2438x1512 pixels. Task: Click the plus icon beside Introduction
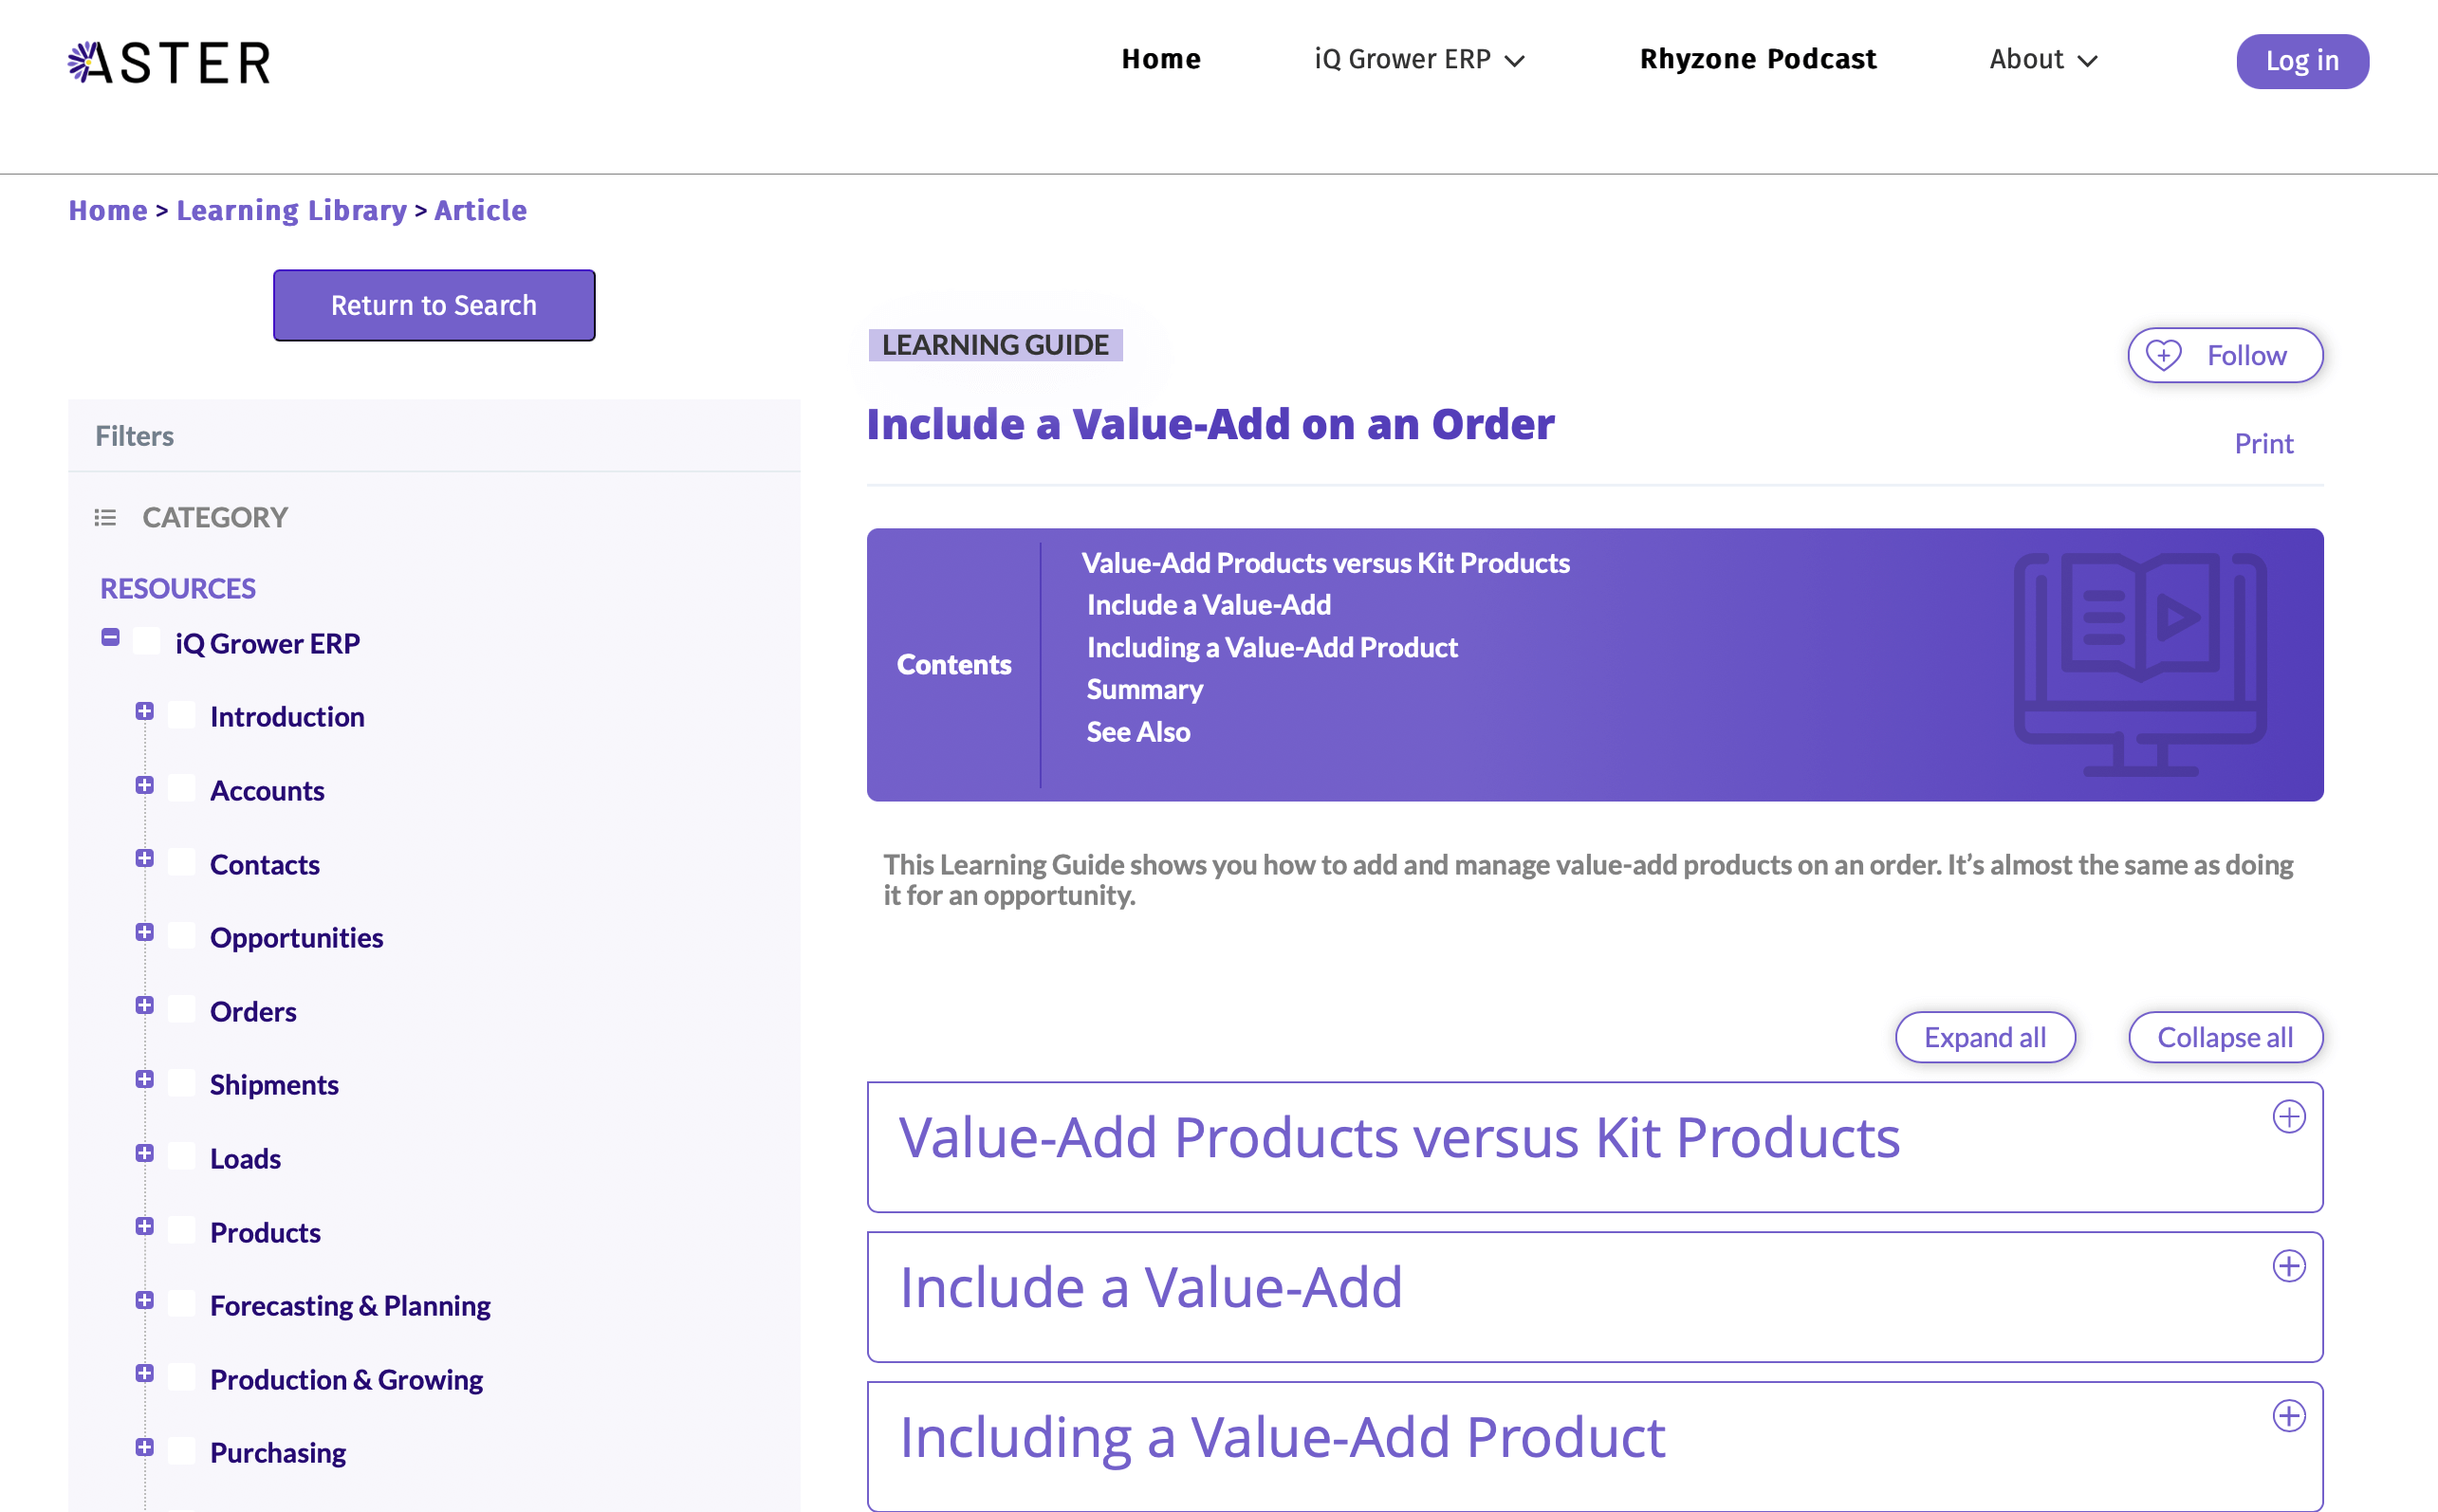146,711
